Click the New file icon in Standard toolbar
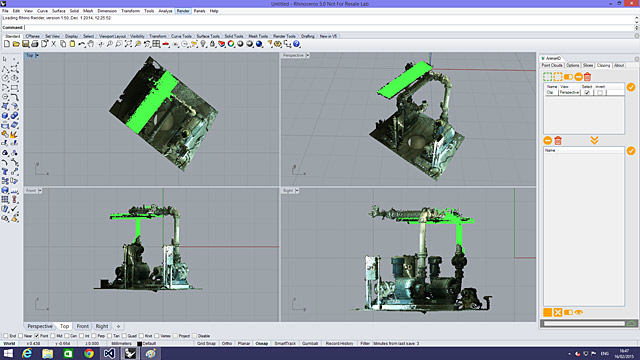 click(x=7, y=44)
